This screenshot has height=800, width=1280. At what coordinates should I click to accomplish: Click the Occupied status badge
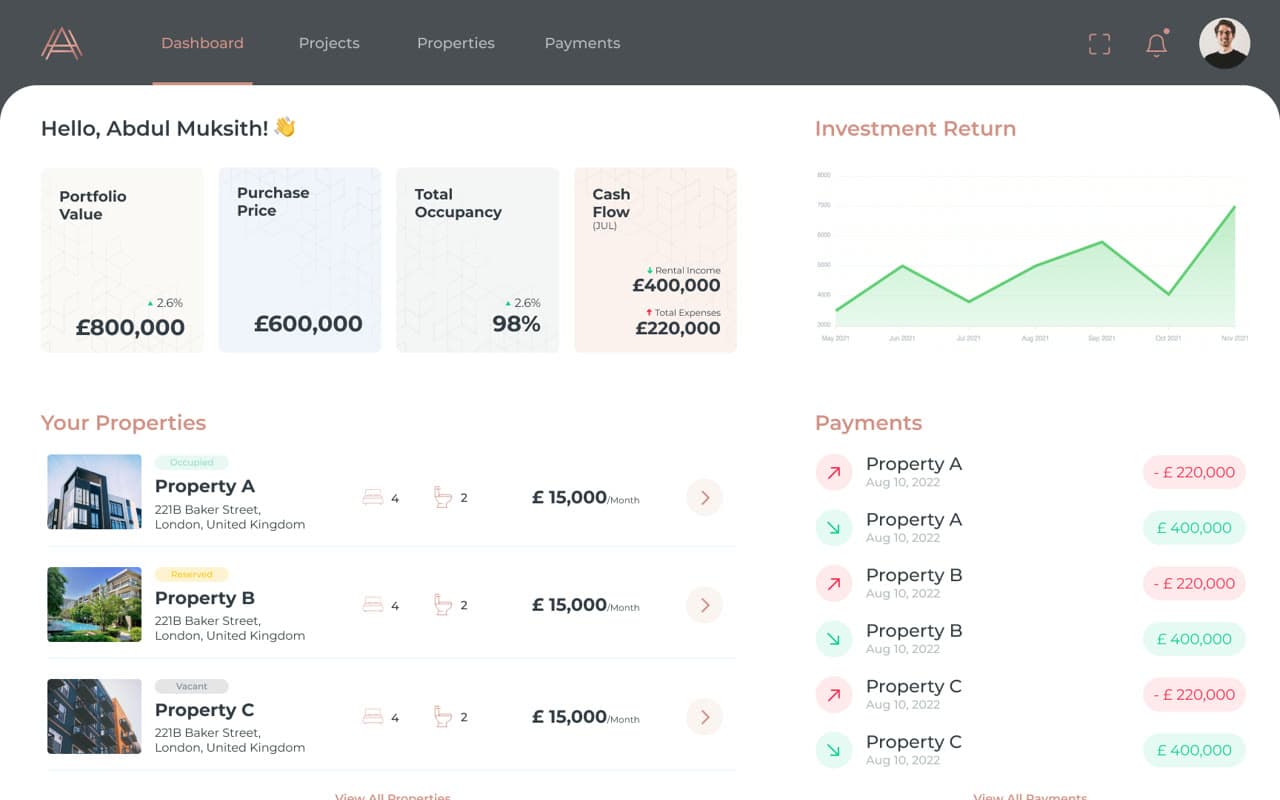click(x=192, y=462)
